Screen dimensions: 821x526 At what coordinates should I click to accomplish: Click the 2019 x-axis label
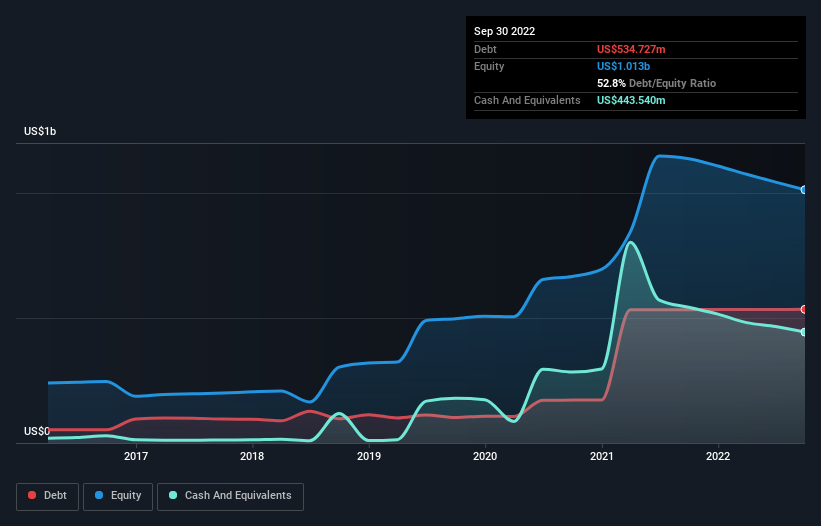click(369, 456)
